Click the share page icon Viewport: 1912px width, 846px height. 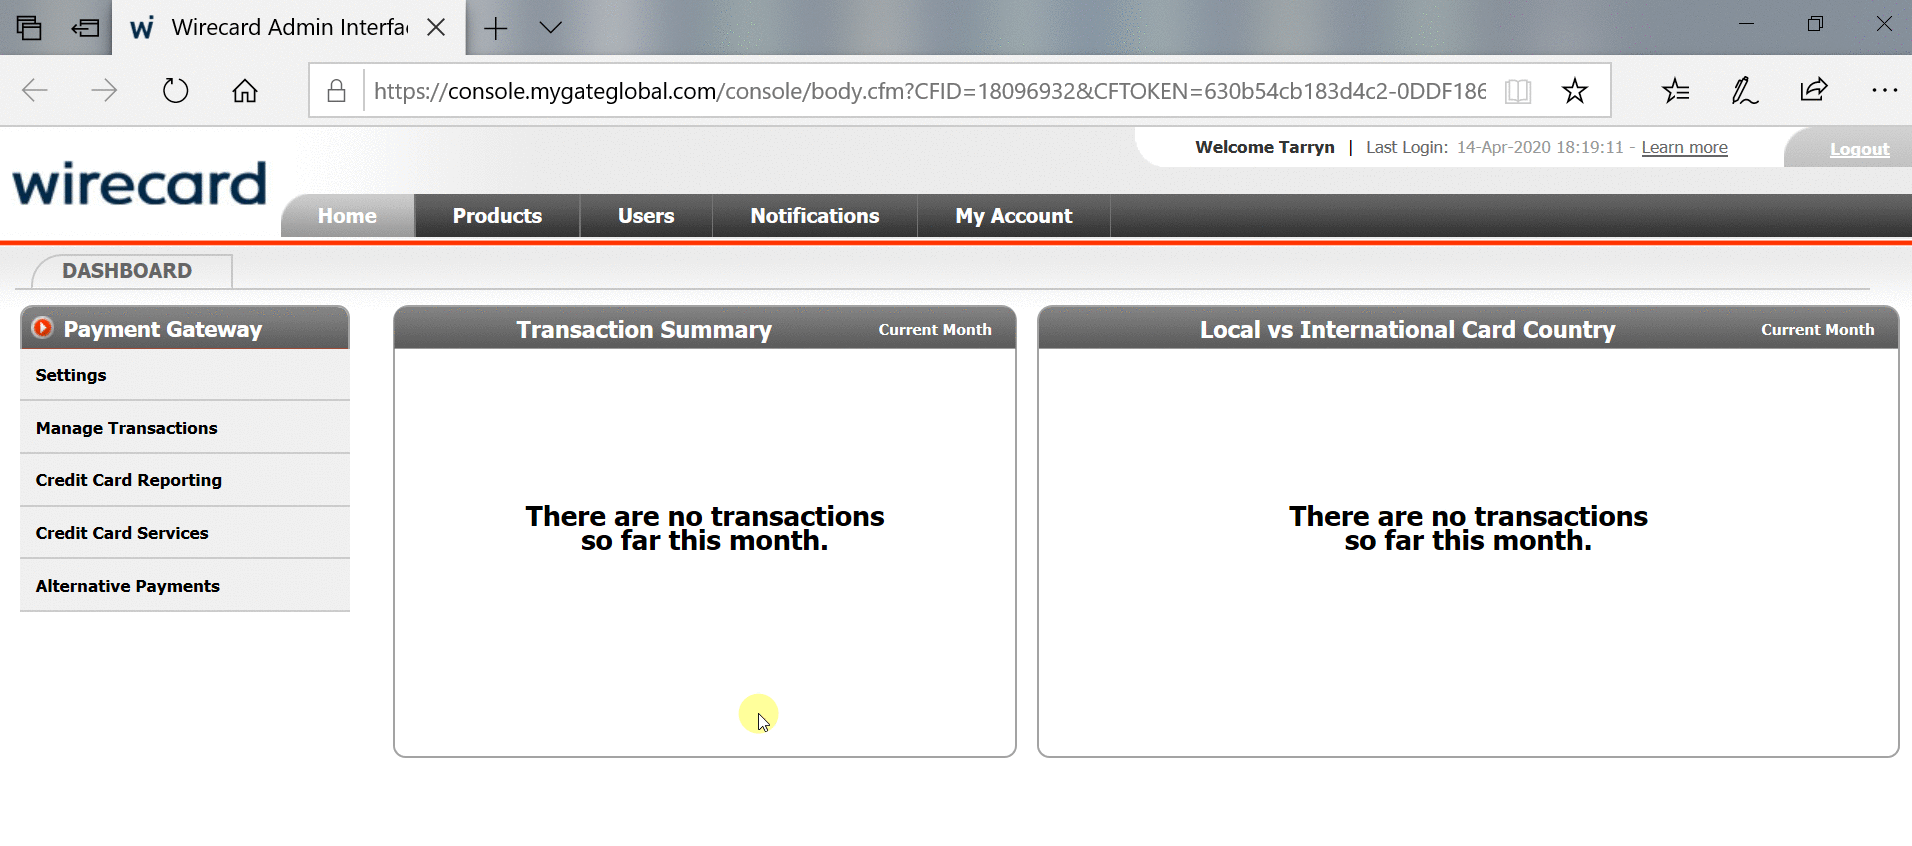click(1813, 91)
